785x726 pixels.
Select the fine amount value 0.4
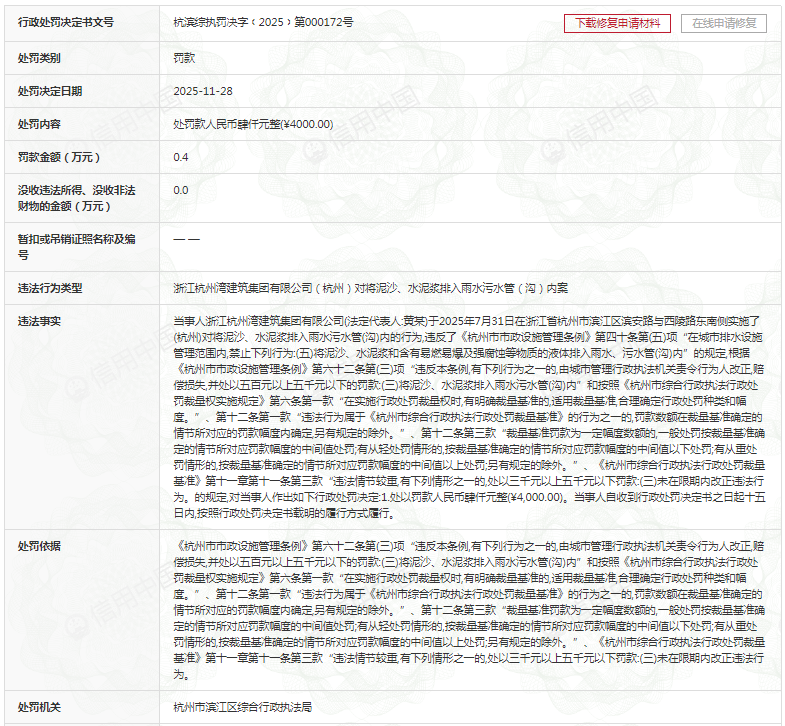coord(181,157)
